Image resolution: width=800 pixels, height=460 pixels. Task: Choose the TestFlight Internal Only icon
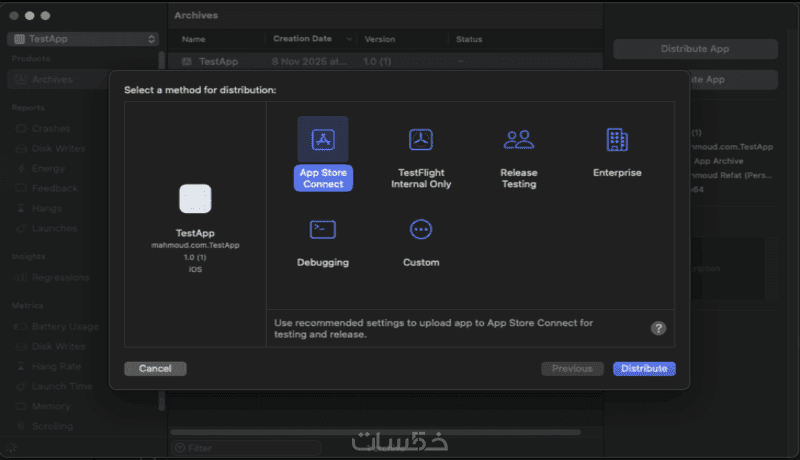(421, 139)
